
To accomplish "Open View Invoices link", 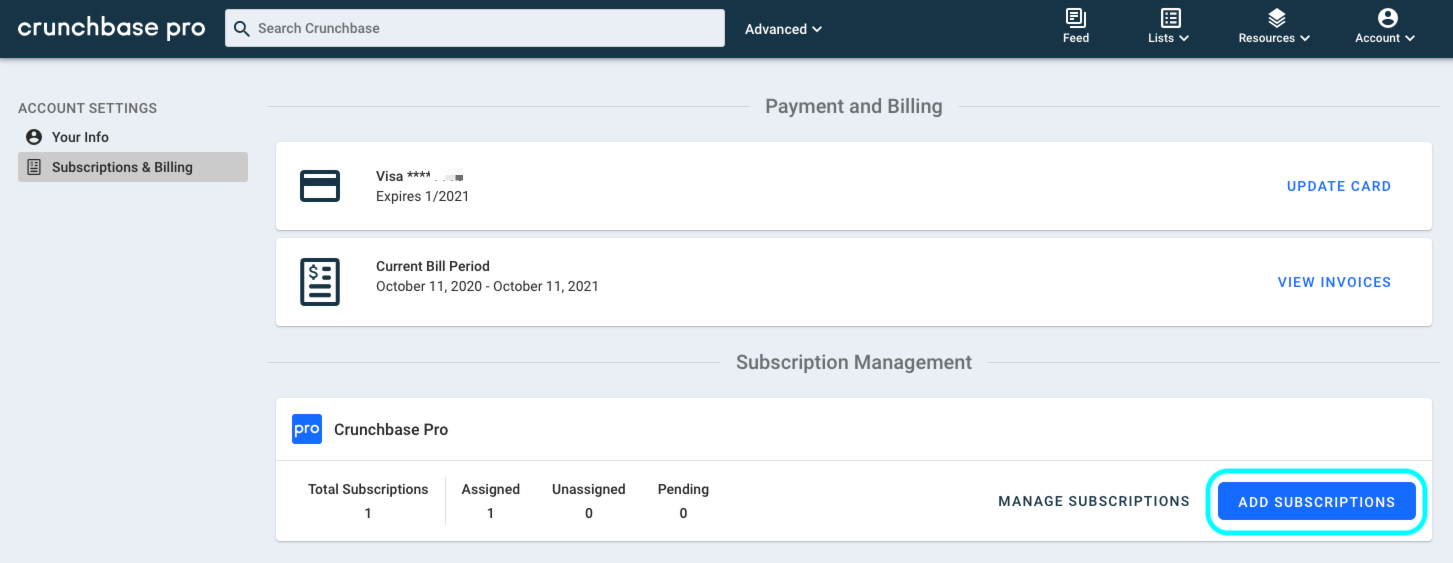I will click(x=1334, y=282).
